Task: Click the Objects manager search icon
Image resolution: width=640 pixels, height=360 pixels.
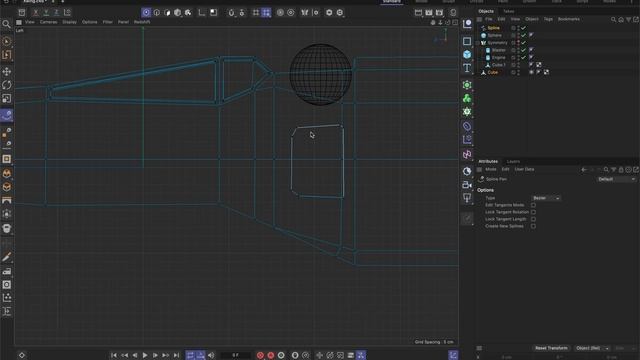Action: coord(613,19)
